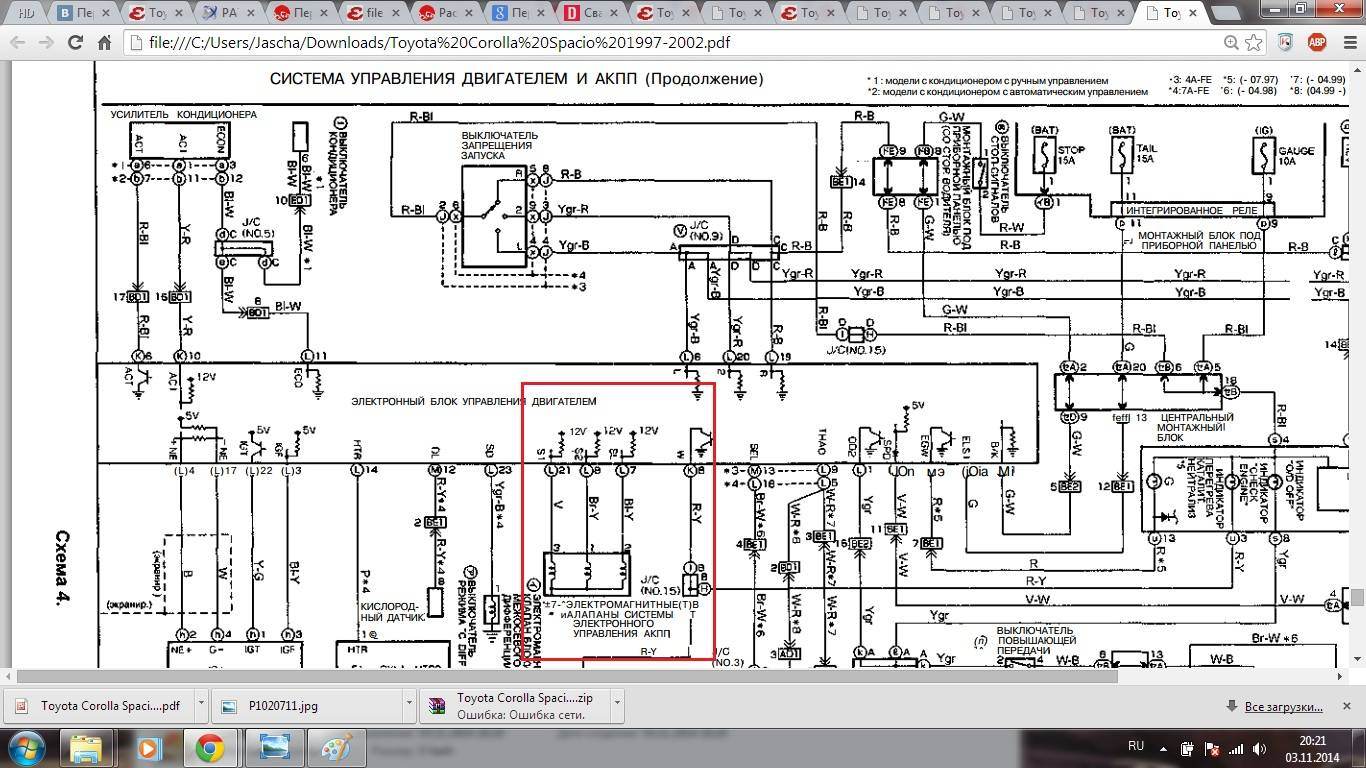This screenshot has height=768, width=1366.
Task: Open the Adblock Plus (ABP) extension
Action: (1317, 43)
